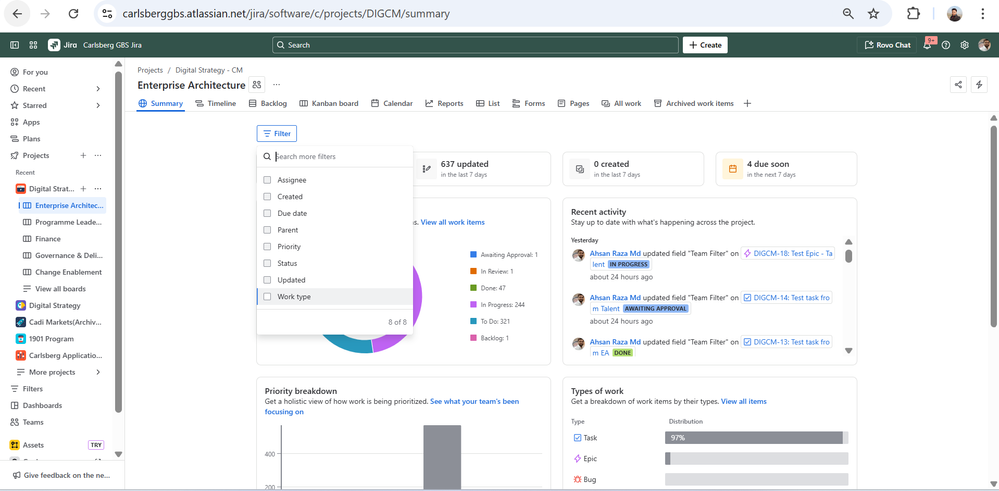Open more actions ellipsis beside Enterprise Architecture
This screenshot has height=491, width=999.
click(277, 85)
